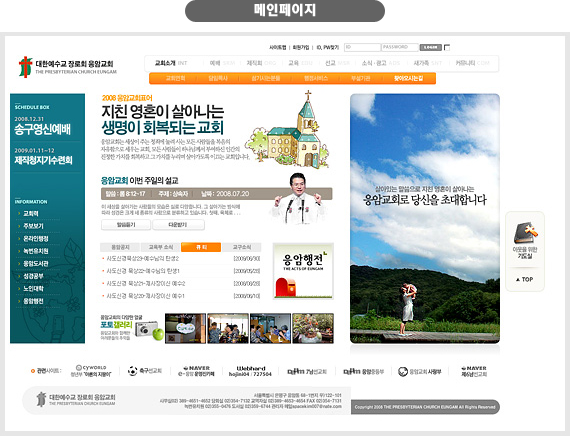Open the gallery thumbnail of the flower arrangement
This screenshot has height=436, width=570.
tap(313, 328)
